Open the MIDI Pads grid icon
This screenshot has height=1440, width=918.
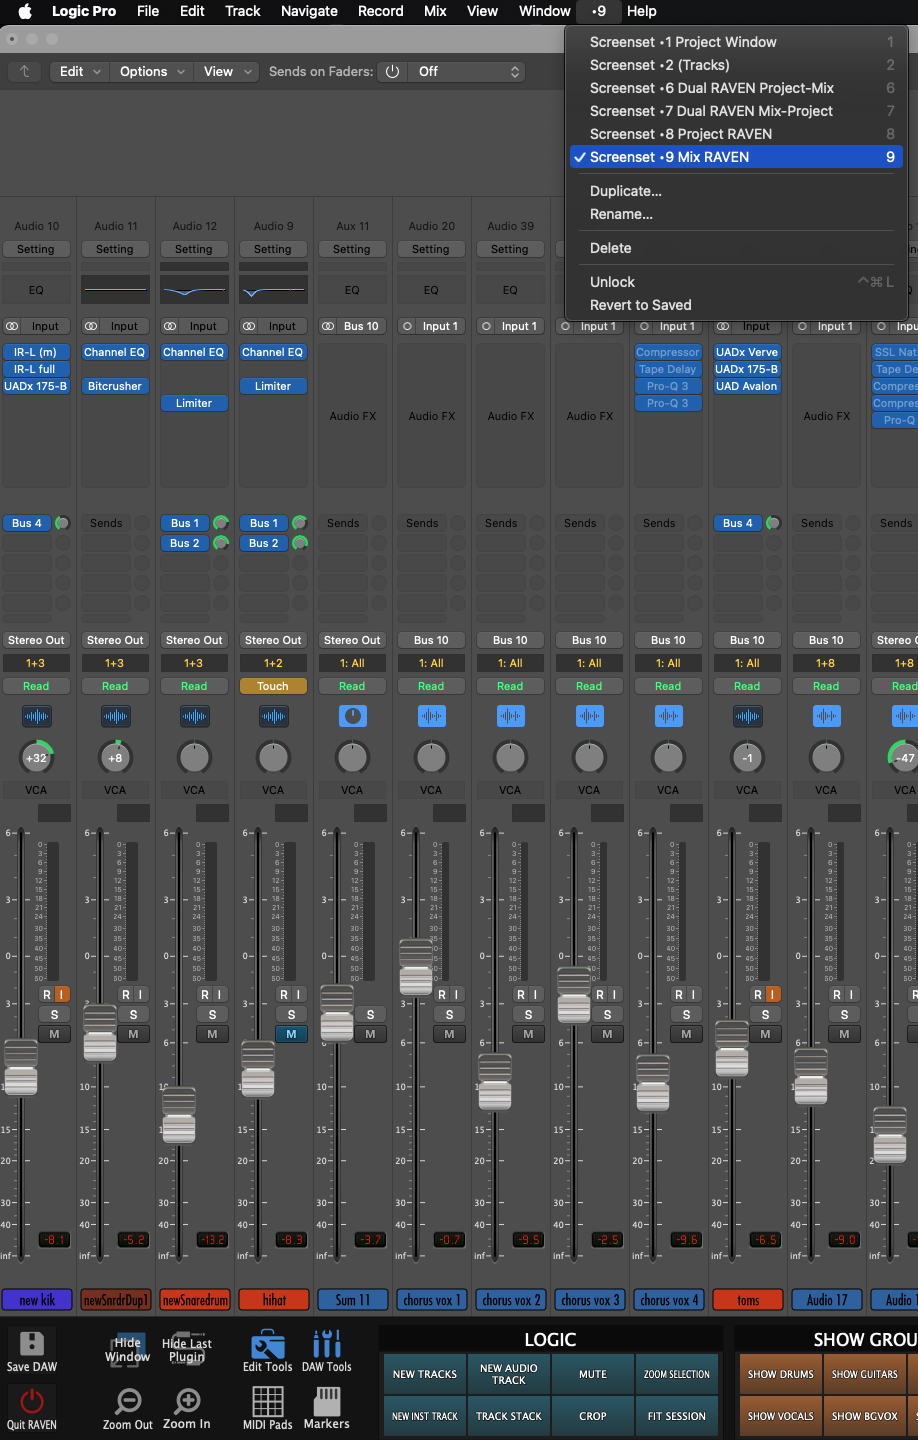[x=268, y=1401]
